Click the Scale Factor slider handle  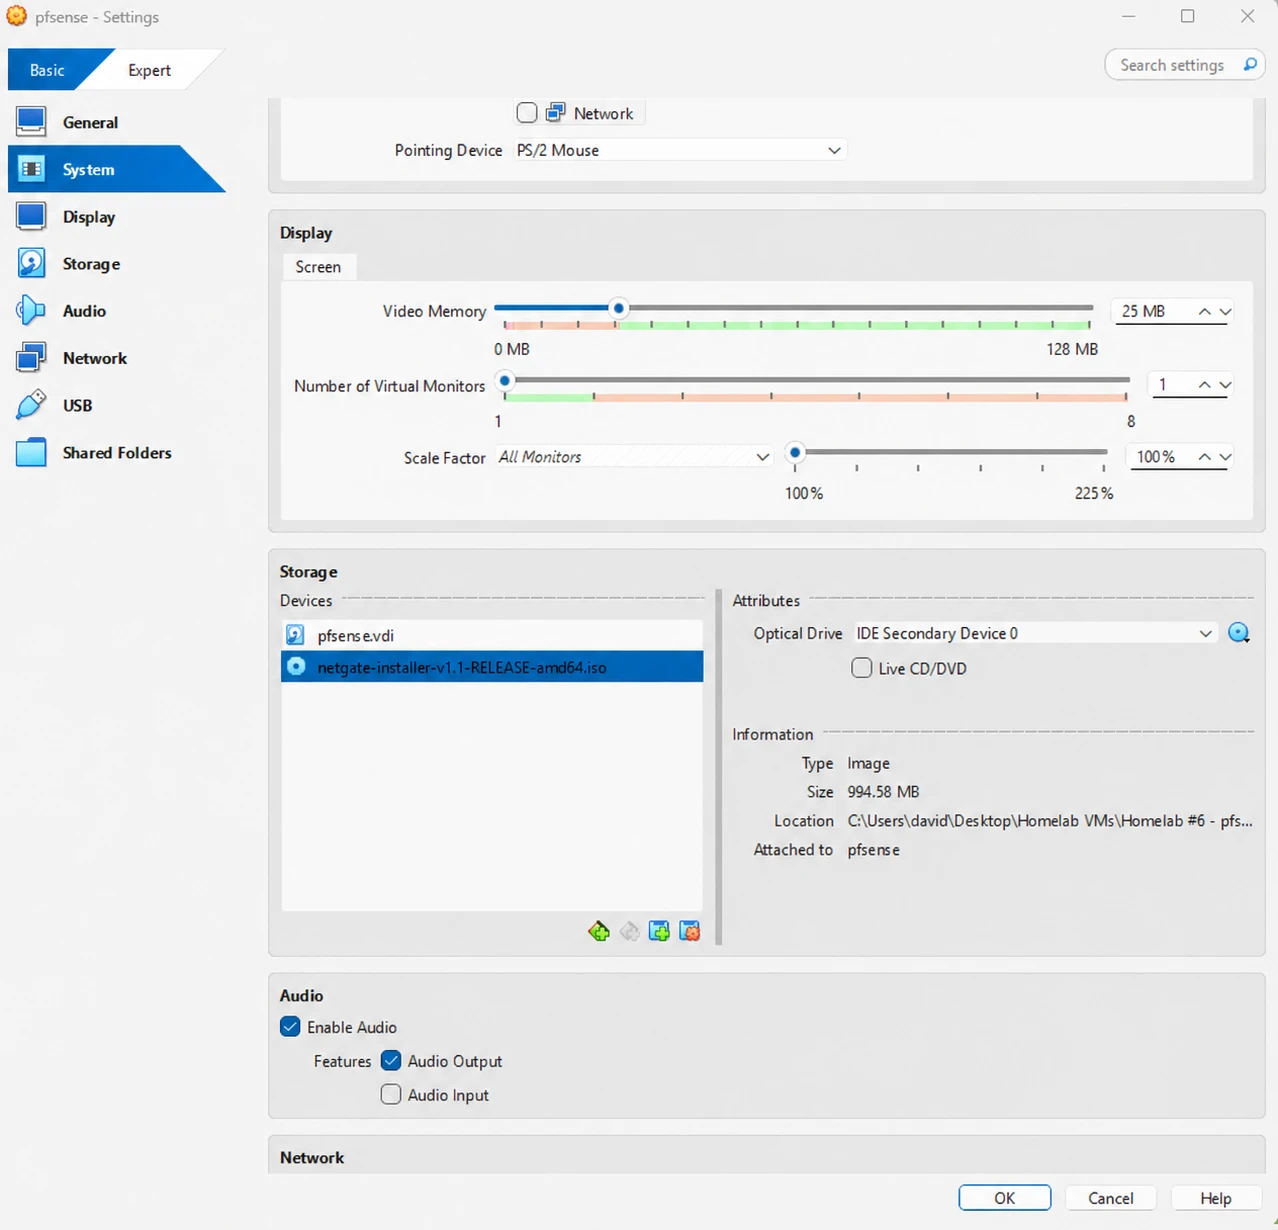tap(795, 453)
